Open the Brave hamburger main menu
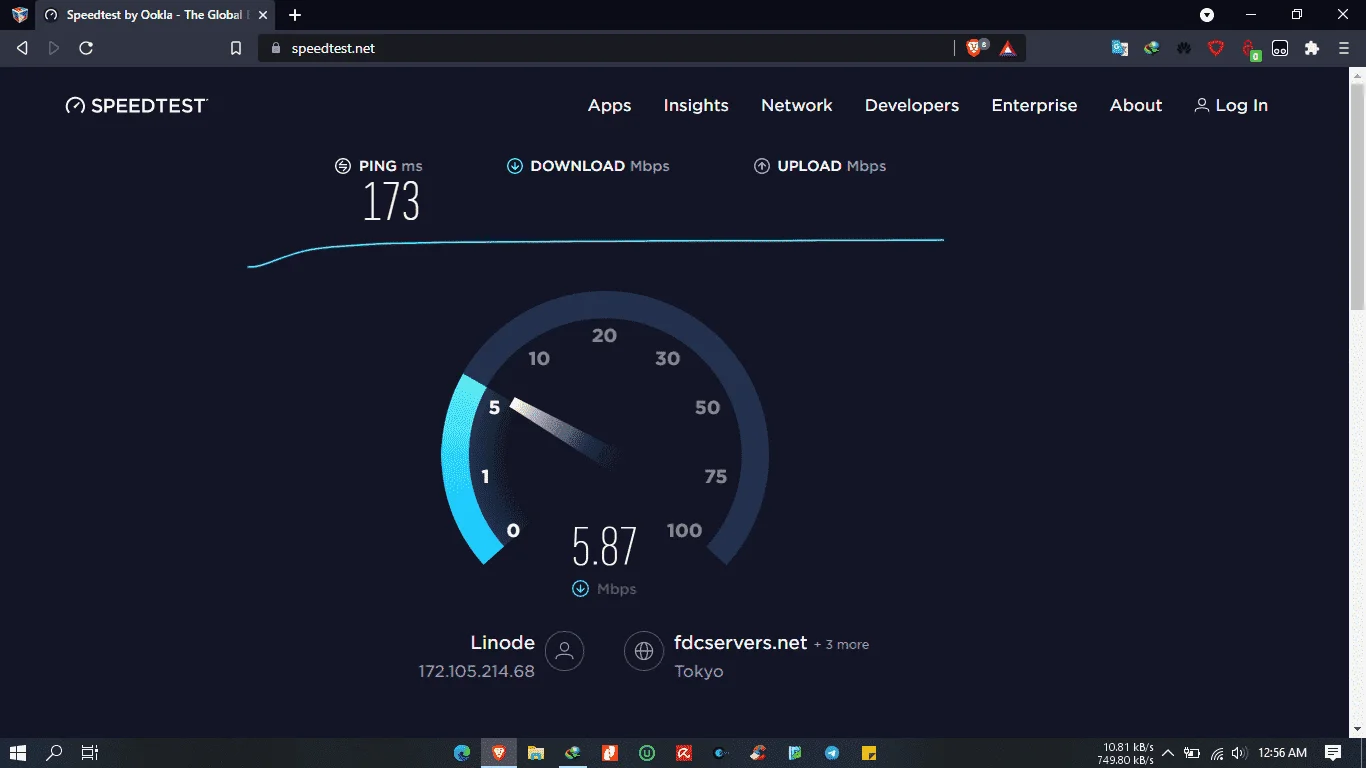The width and height of the screenshot is (1366, 768). (x=1344, y=48)
